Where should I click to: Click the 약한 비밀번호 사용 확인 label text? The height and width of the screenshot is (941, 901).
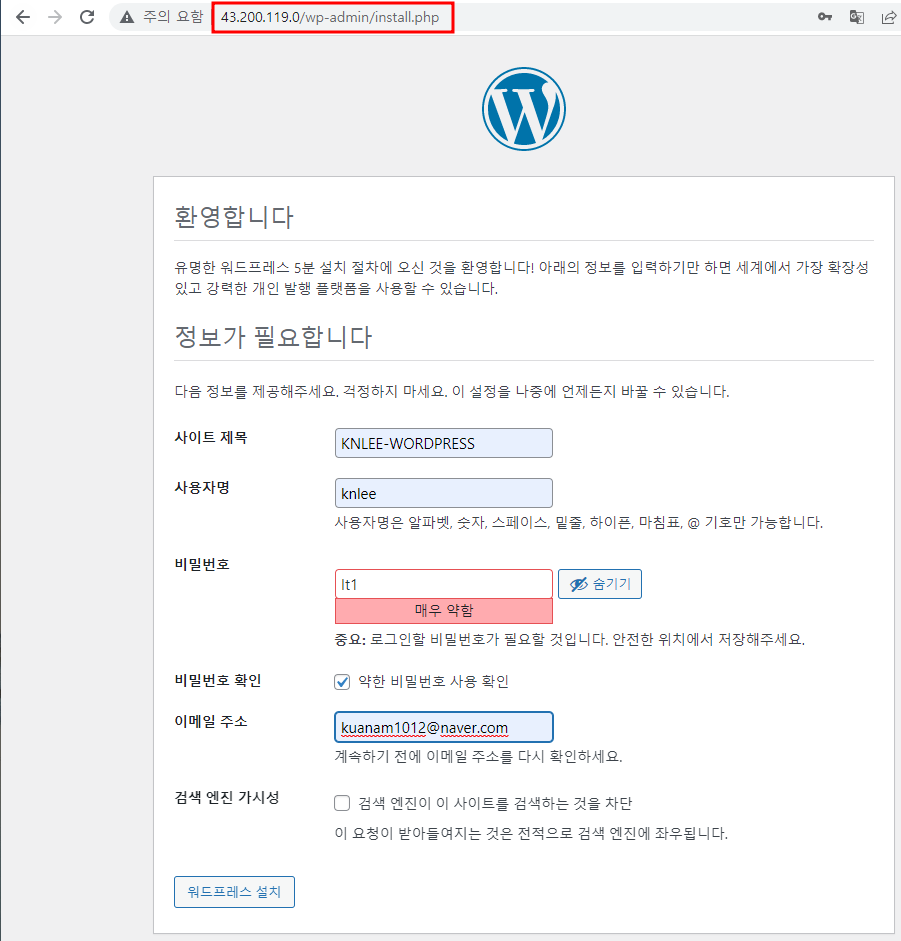coord(433,682)
